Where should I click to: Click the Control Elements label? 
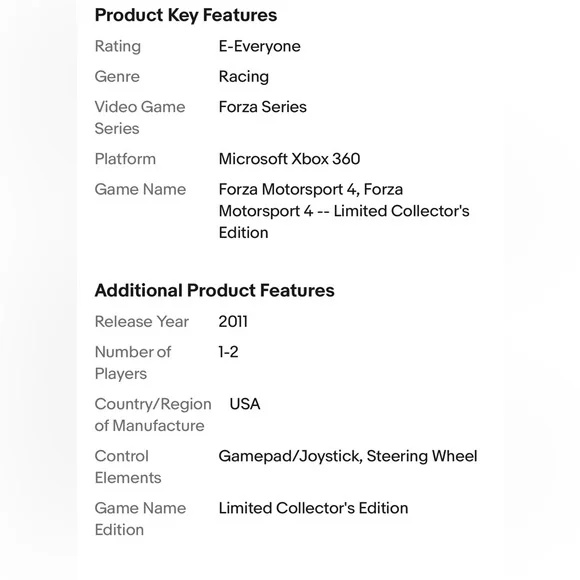(128, 467)
